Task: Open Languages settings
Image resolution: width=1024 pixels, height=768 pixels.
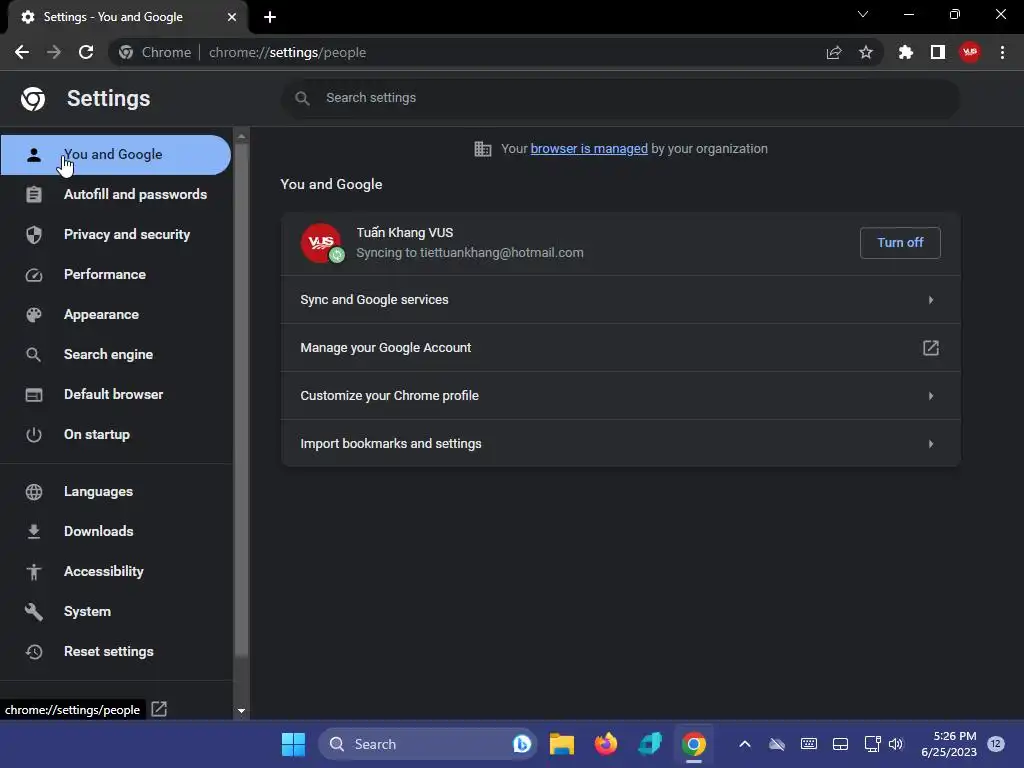Action: pyautogui.click(x=116, y=492)
